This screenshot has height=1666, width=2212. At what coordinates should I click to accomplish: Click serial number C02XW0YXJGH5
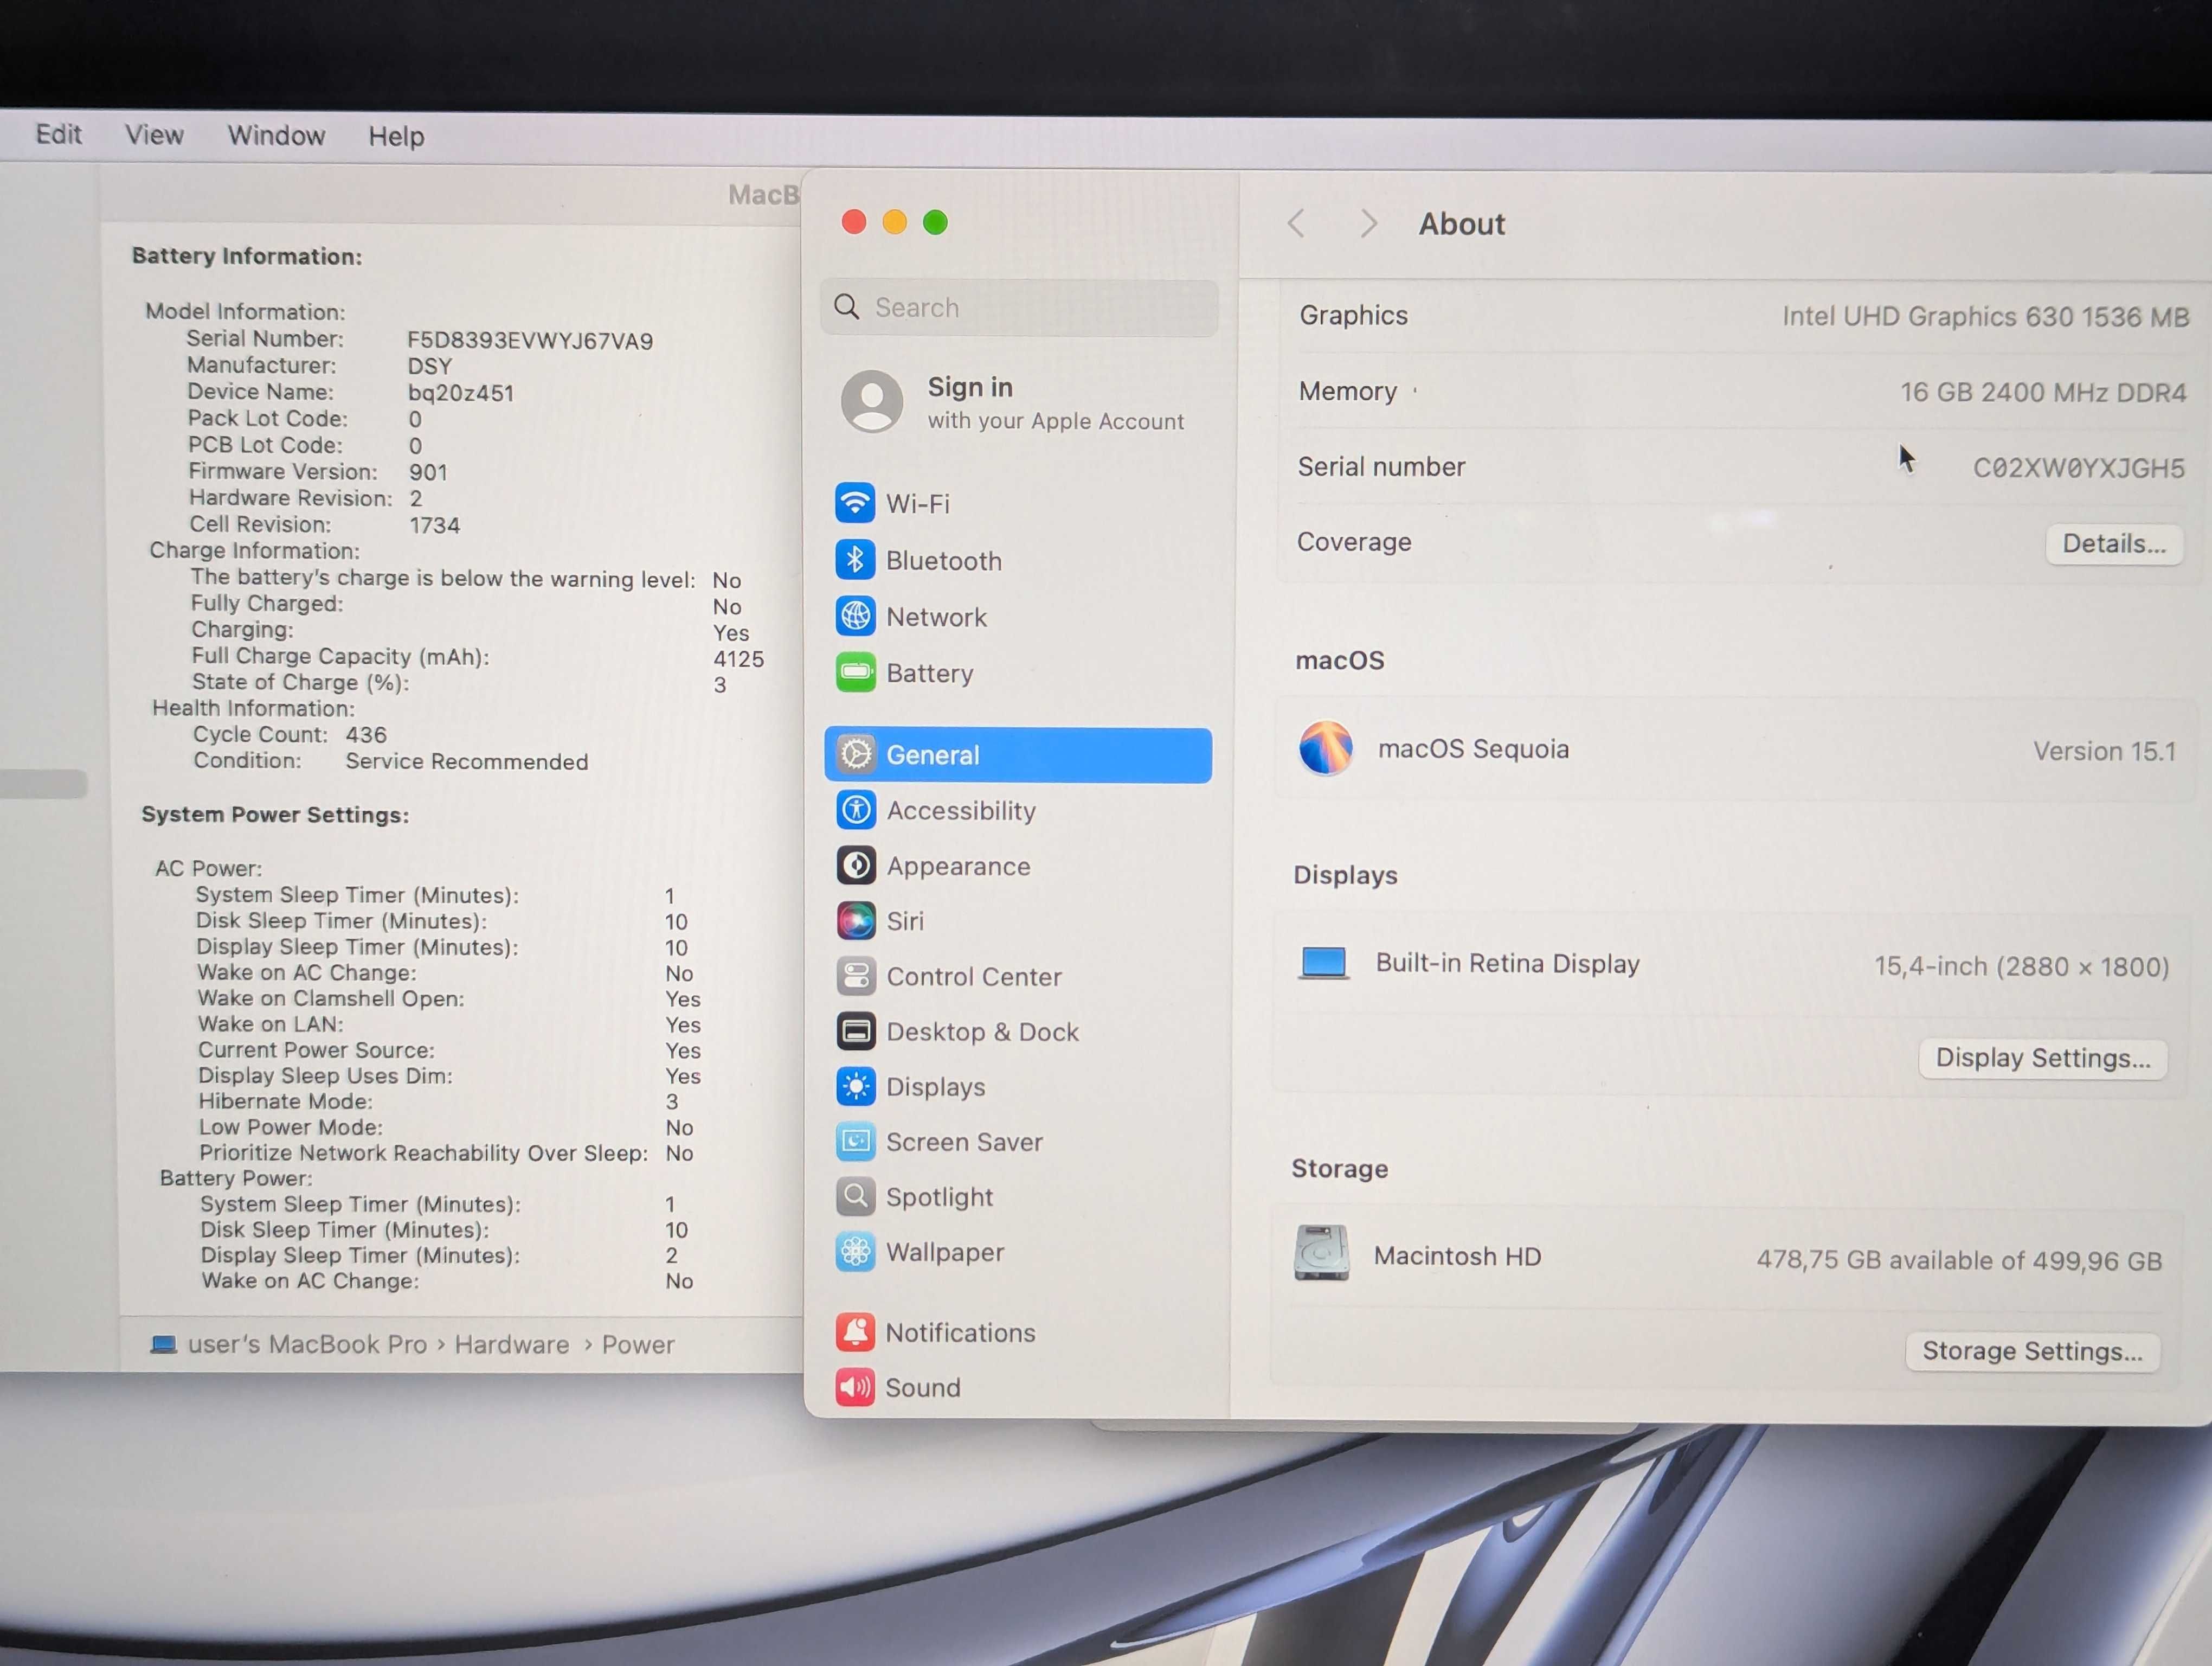tap(2078, 468)
